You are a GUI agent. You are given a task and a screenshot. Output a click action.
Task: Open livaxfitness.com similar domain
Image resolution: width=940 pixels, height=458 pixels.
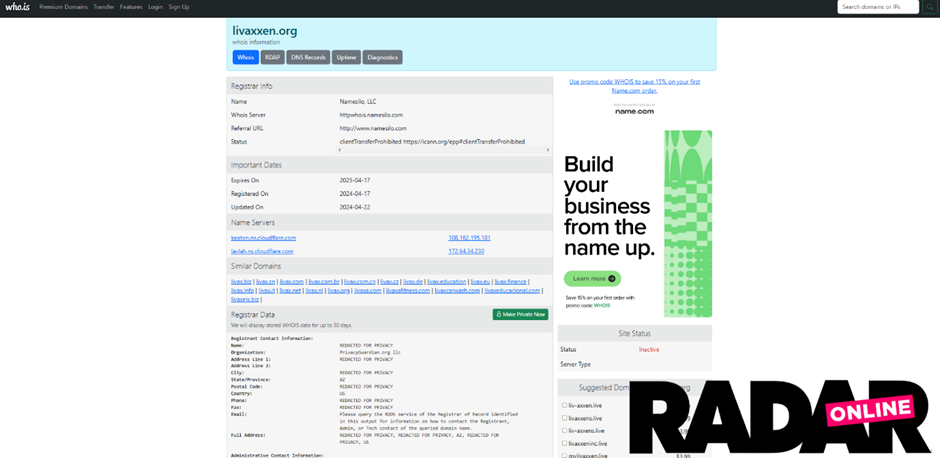tap(408, 291)
